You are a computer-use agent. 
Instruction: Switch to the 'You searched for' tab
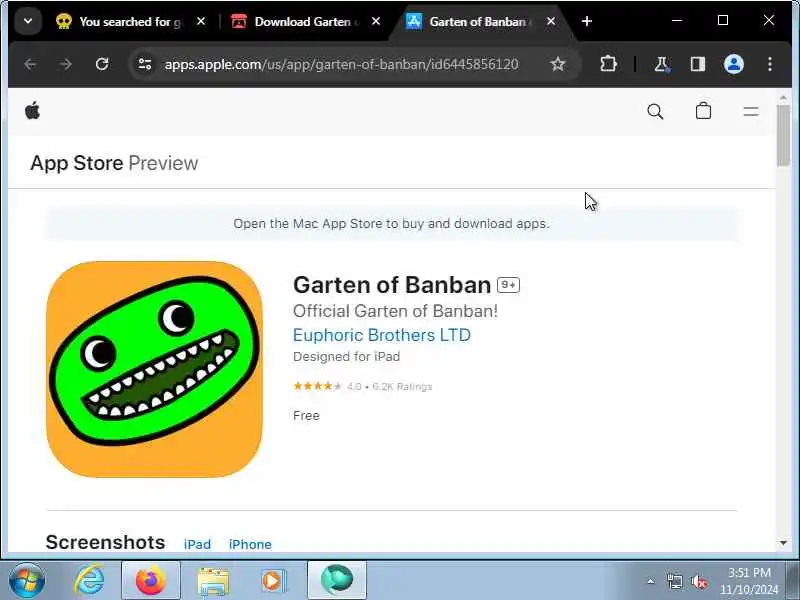pyautogui.click(x=130, y=21)
